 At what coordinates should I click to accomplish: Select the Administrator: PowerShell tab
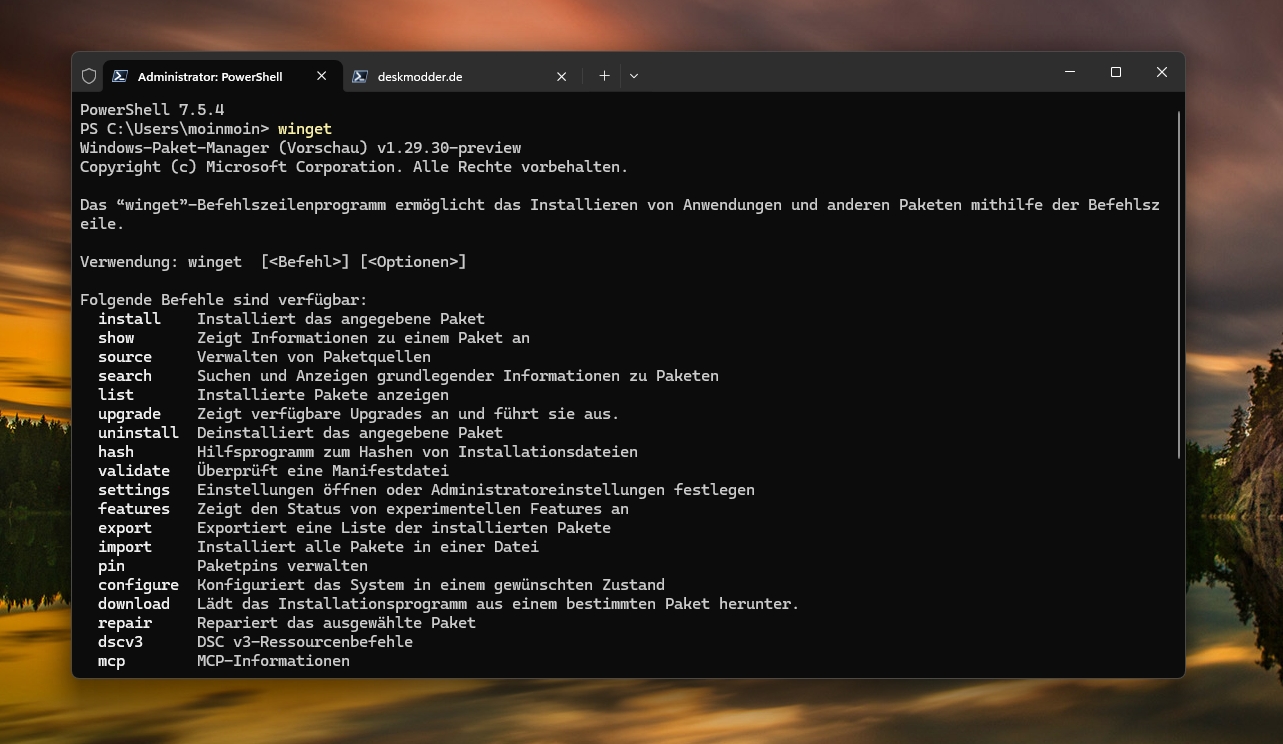coord(210,77)
